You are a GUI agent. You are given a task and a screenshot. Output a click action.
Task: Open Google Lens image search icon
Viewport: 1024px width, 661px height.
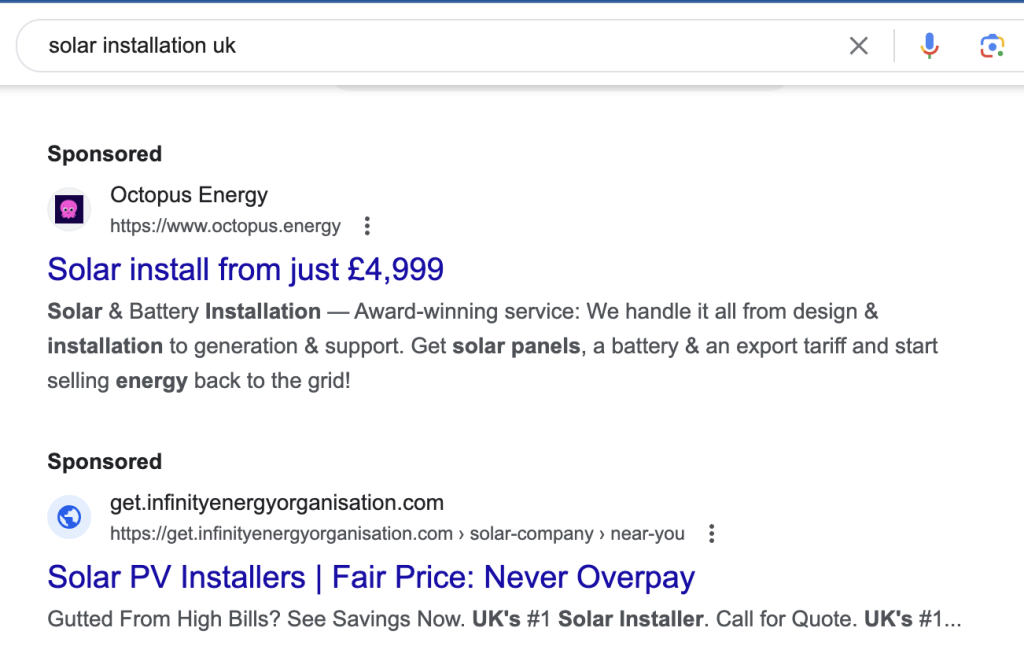click(x=992, y=46)
